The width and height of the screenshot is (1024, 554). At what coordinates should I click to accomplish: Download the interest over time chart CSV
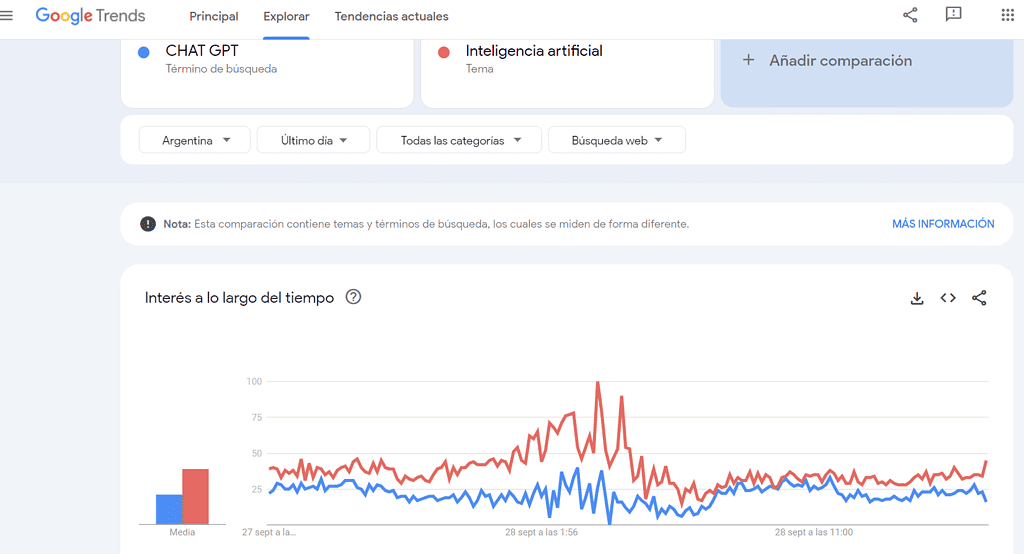coord(917,298)
